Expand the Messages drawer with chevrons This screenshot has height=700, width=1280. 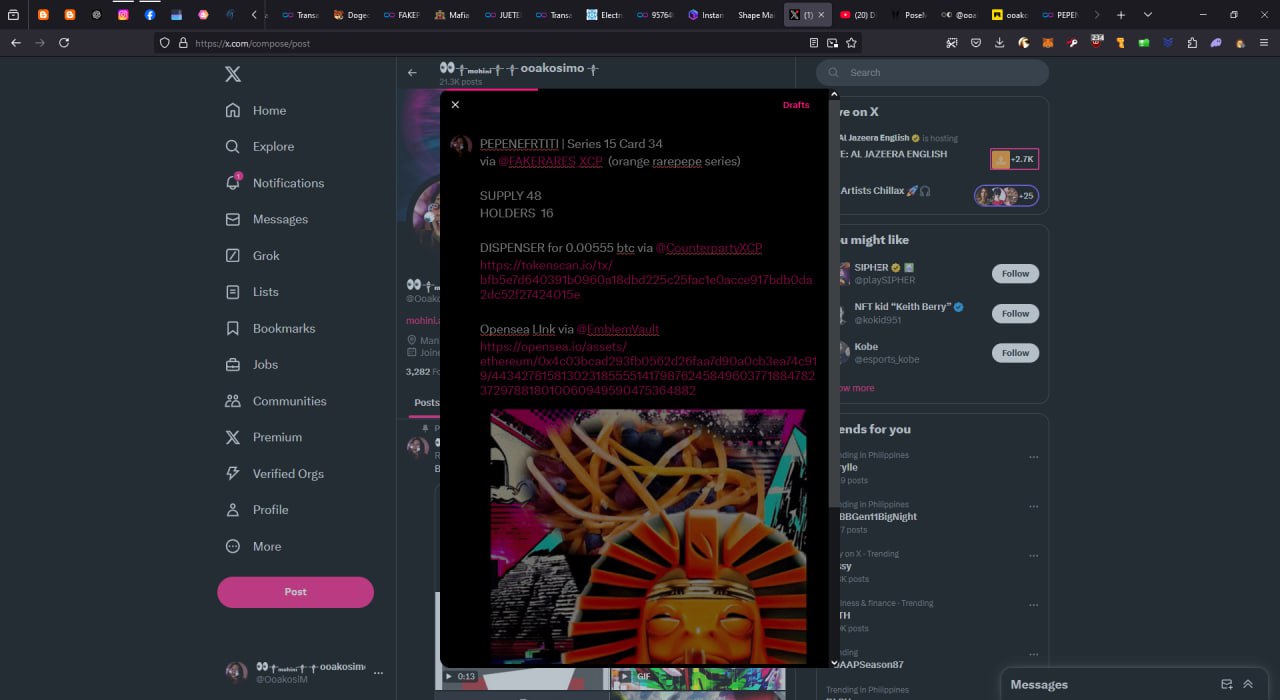coord(1248,685)
